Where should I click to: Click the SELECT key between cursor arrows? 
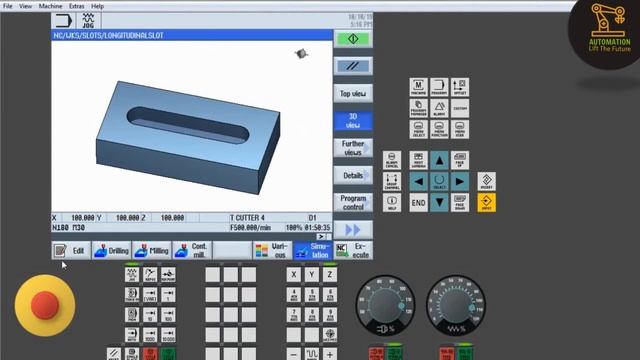tap(439, 182)
